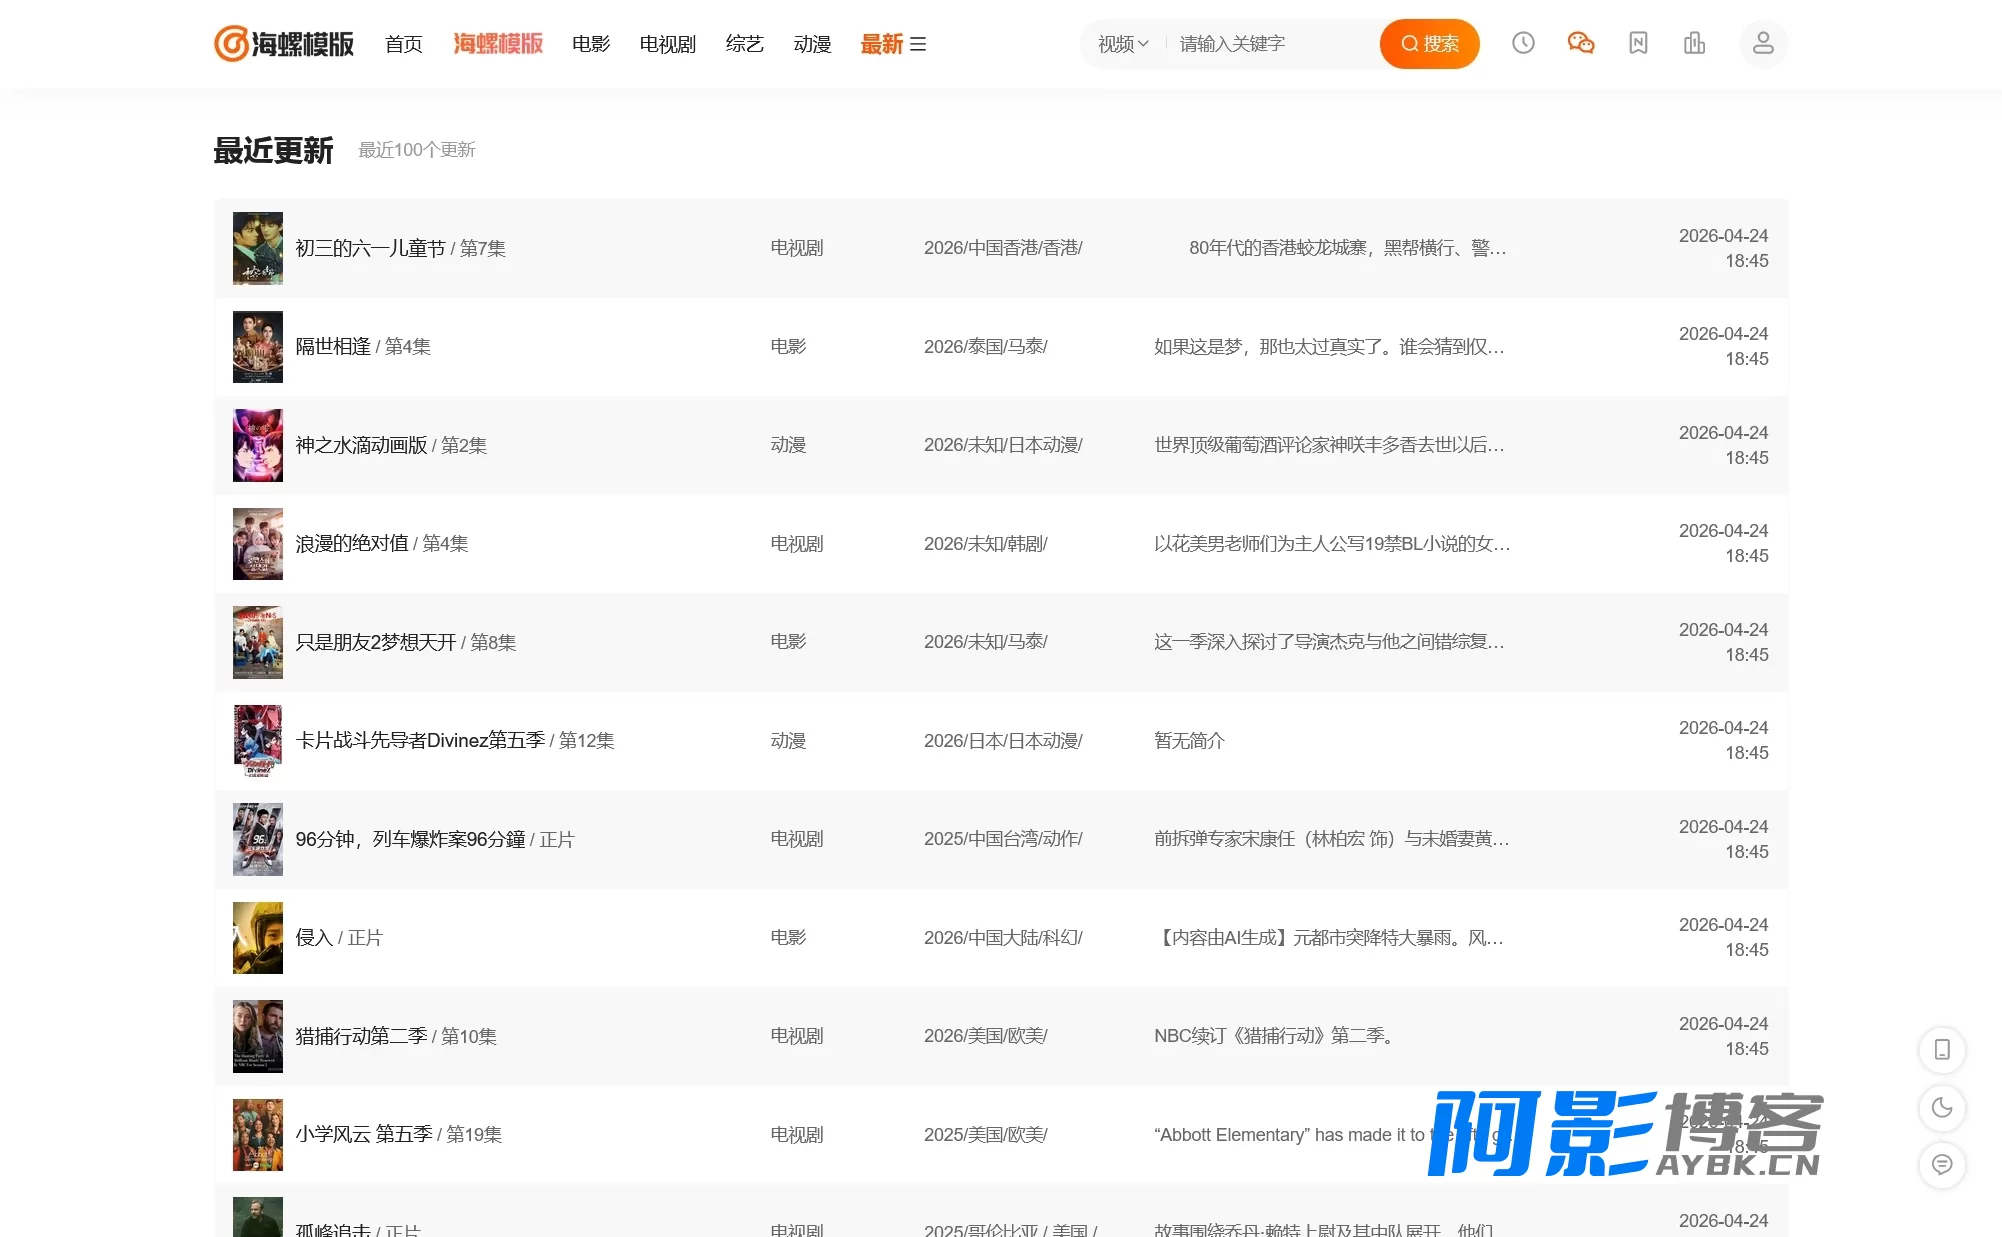Expand the 最新 menu with hamburger icon
Viewport: 2002px width, 1237px height.
click(893, 44)
